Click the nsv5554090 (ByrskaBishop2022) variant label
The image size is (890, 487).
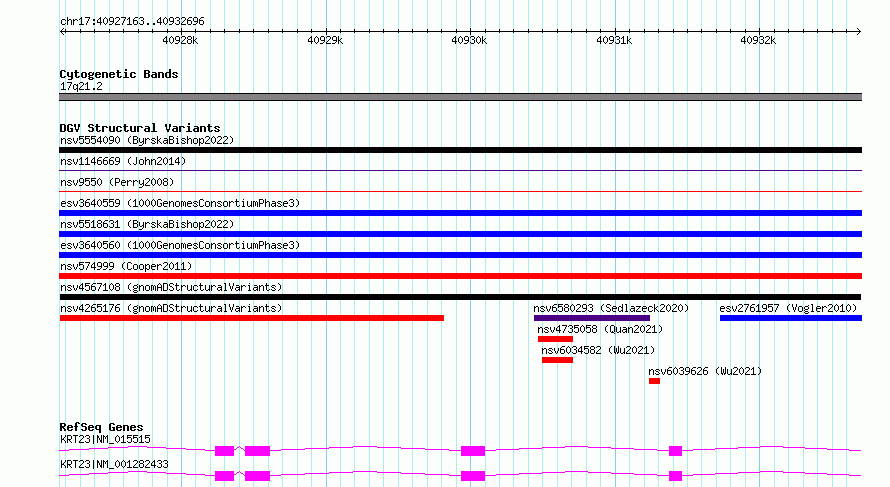pyautogui.click(x=147, y=140)
